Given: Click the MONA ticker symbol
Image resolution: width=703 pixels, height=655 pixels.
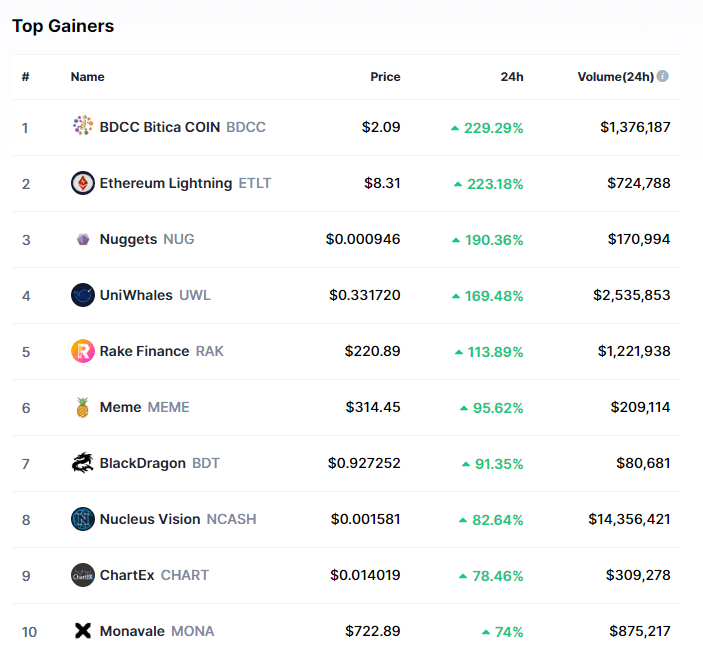Looking at the screenshot, I should [x=193, y=631].
